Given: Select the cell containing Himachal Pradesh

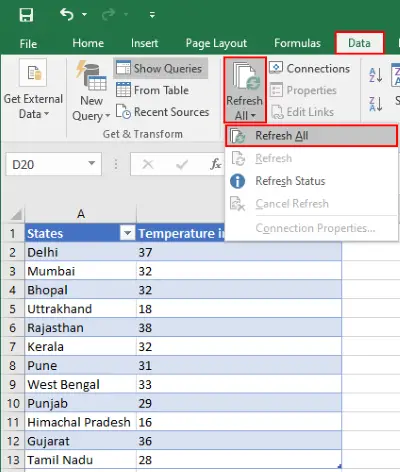Looking at the screenshot, I should point(80,422).
